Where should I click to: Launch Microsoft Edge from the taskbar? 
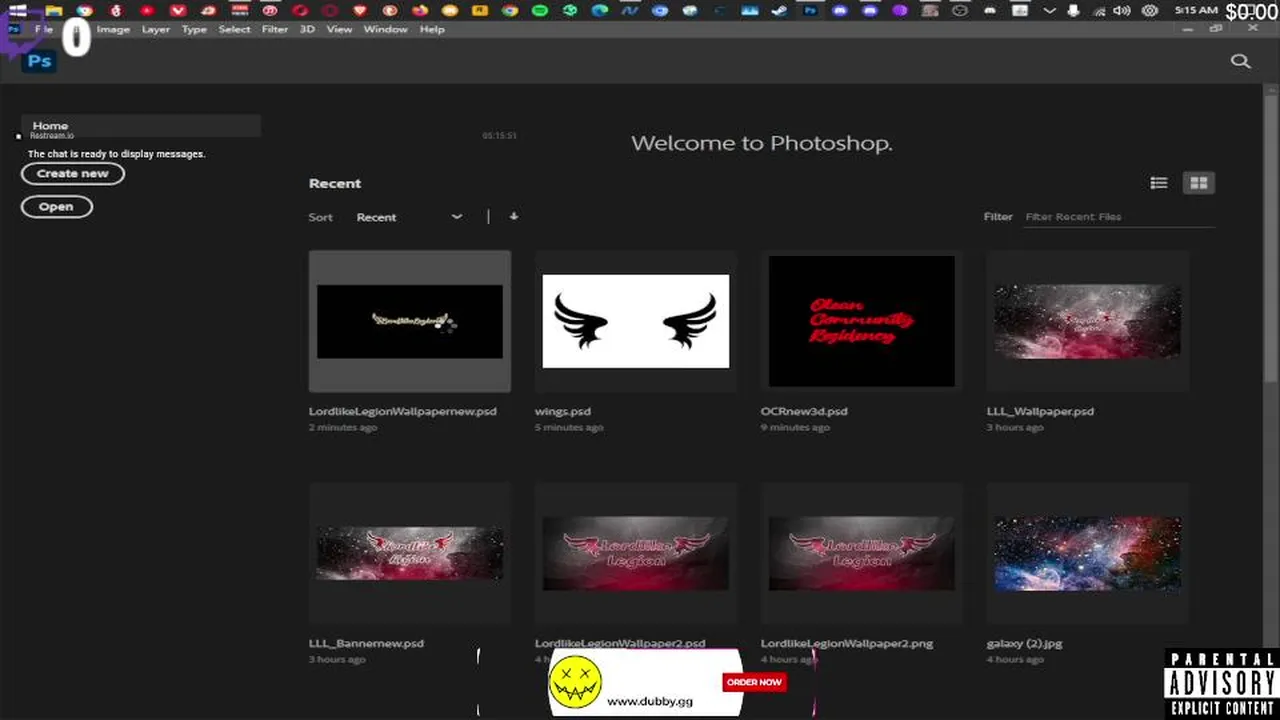coord(600,11)
